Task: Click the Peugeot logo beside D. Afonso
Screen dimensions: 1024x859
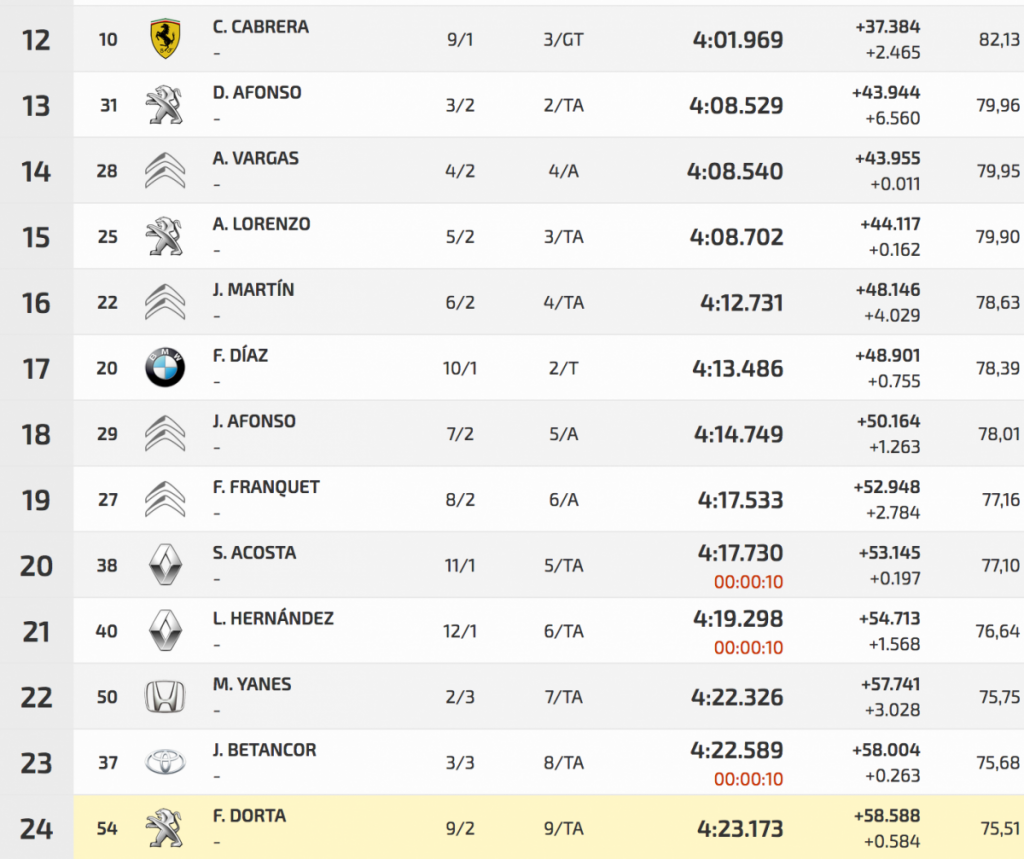Action: click(x=165, y=105)
